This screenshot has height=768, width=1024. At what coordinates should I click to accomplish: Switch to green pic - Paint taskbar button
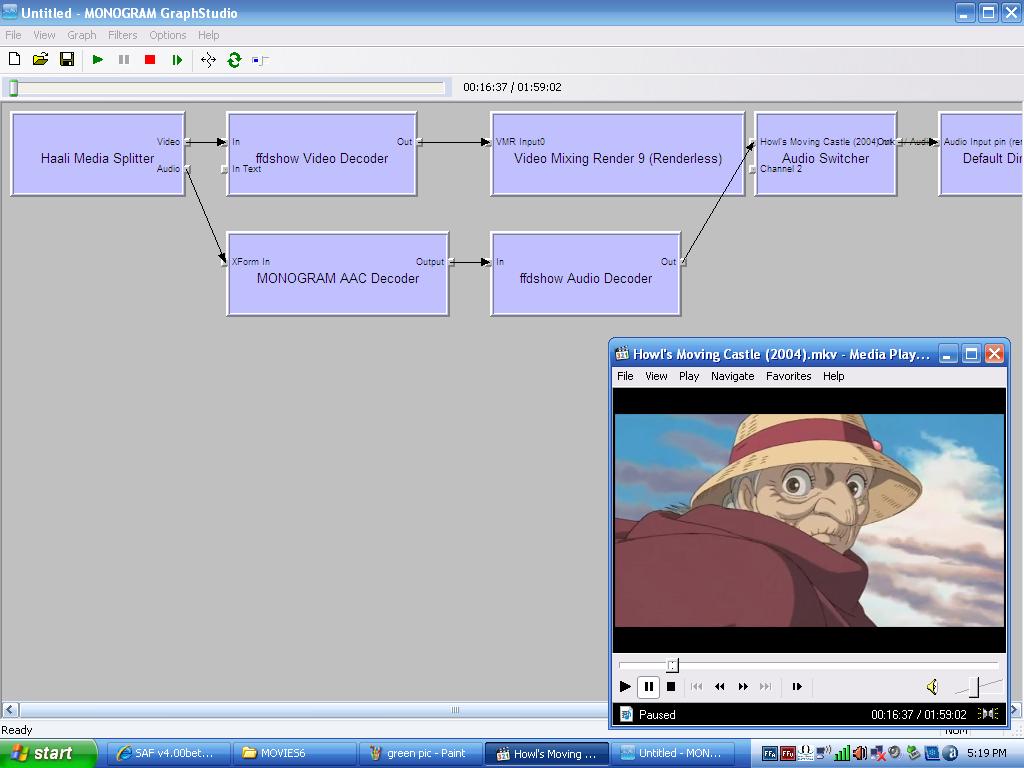tap(421, 754)
